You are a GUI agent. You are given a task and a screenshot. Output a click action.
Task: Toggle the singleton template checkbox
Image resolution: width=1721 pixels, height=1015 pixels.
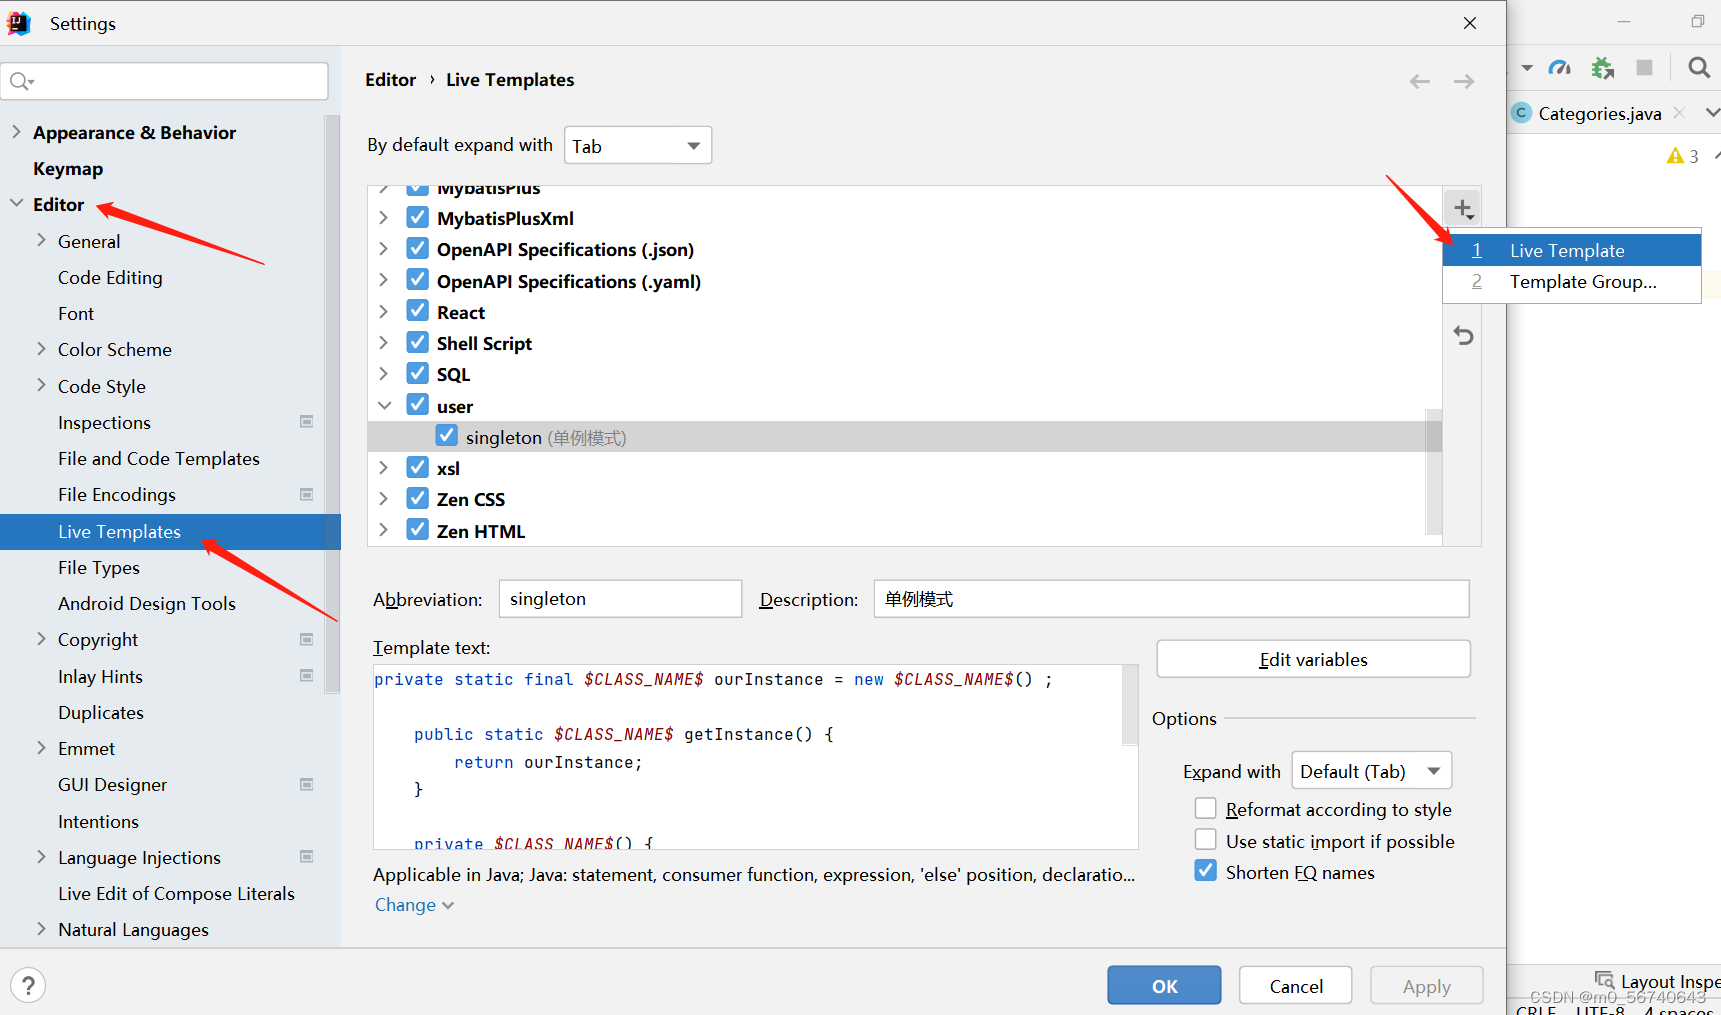click(x=447, y=436)
